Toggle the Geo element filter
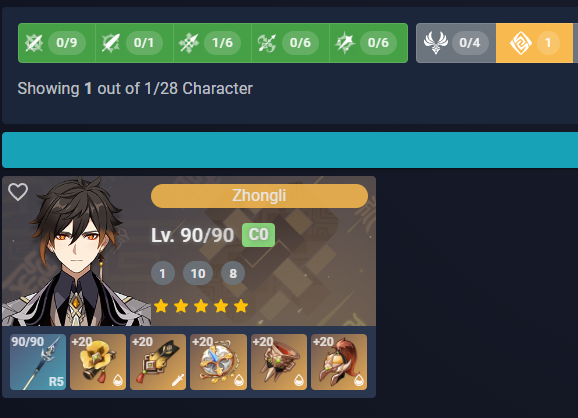The image size is (578, 418). 535,43
